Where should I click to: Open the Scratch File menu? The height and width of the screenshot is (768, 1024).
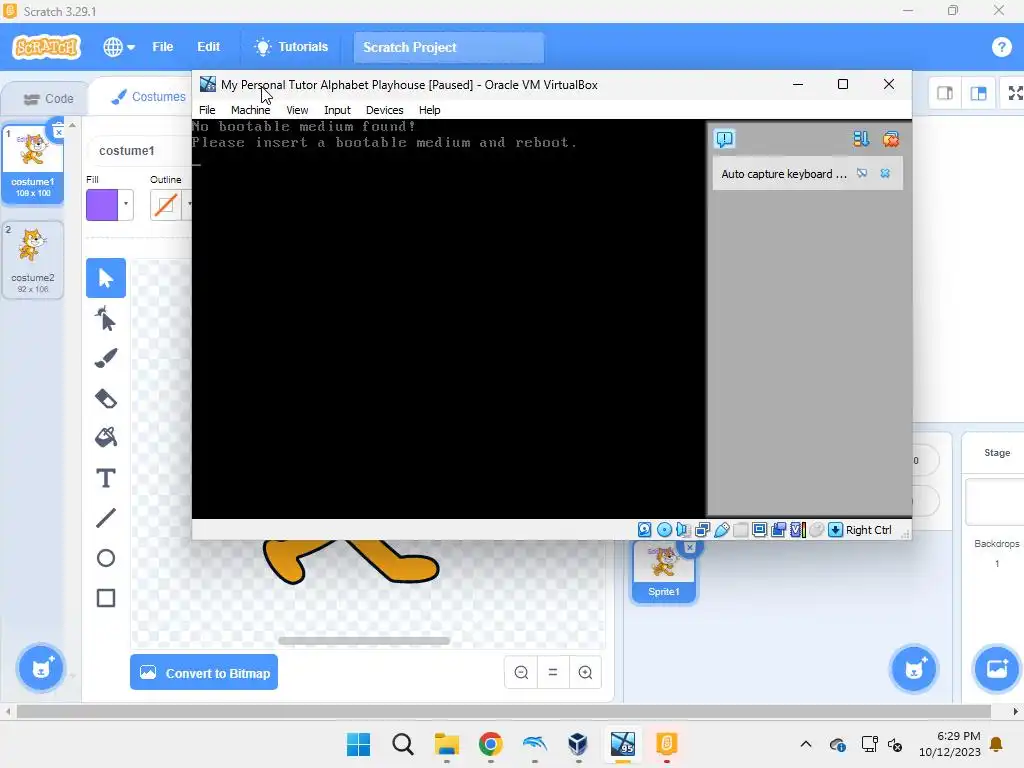[x=163, y=47]
